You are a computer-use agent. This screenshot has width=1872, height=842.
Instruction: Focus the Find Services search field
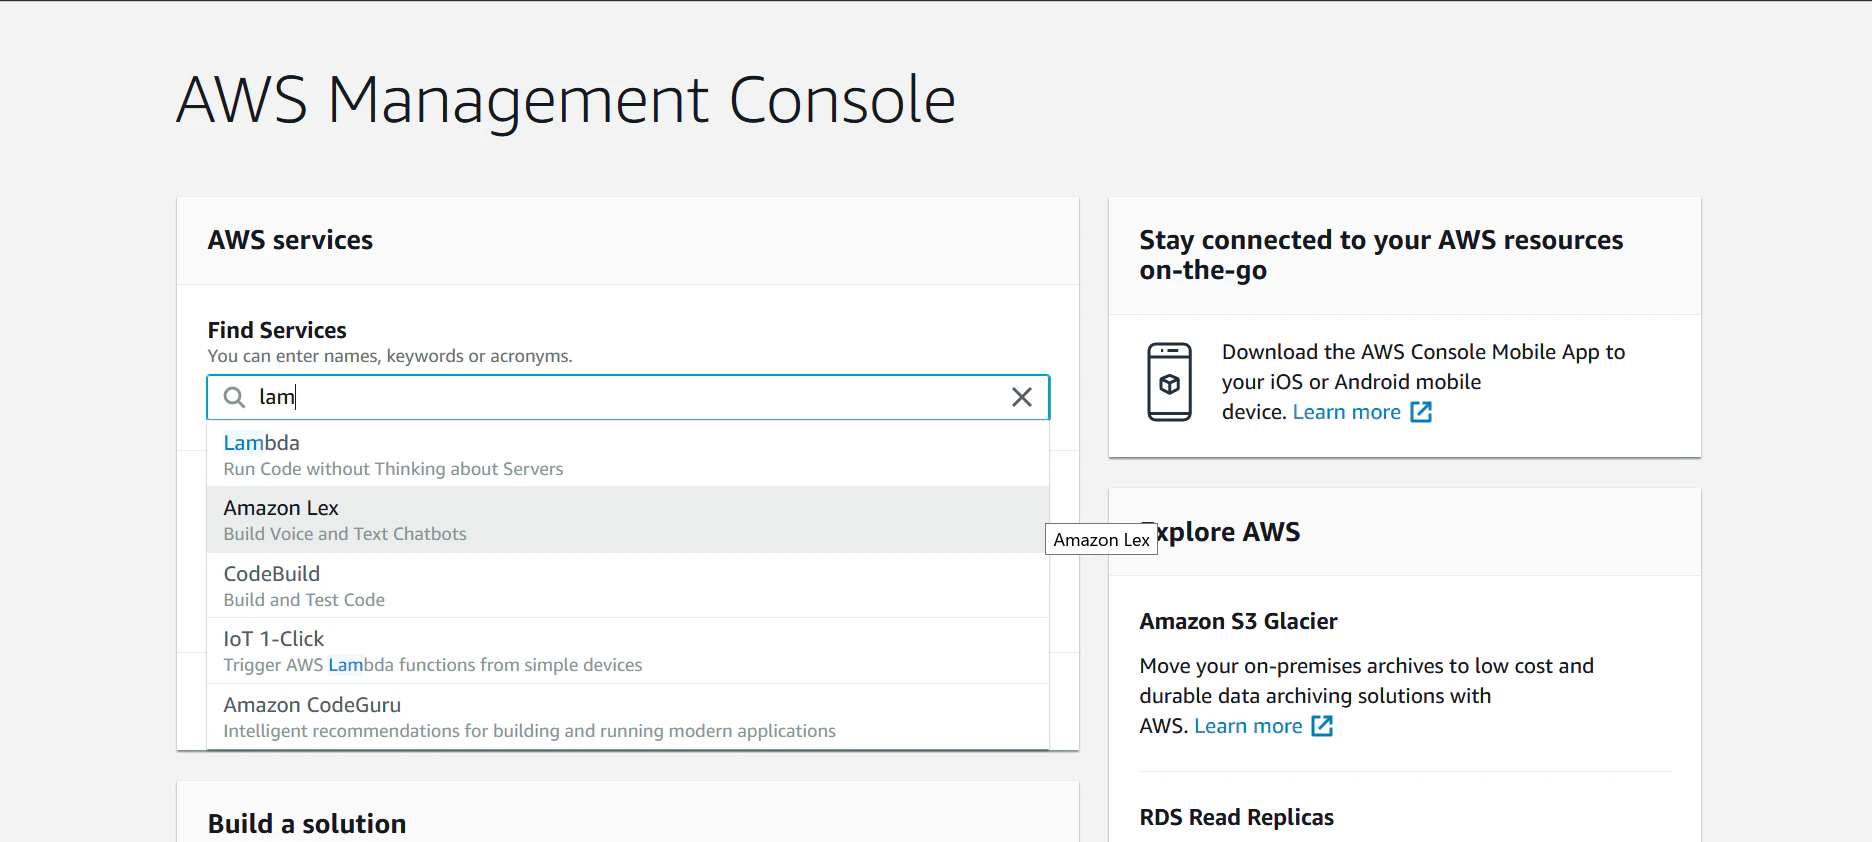[x=630, y=397]
